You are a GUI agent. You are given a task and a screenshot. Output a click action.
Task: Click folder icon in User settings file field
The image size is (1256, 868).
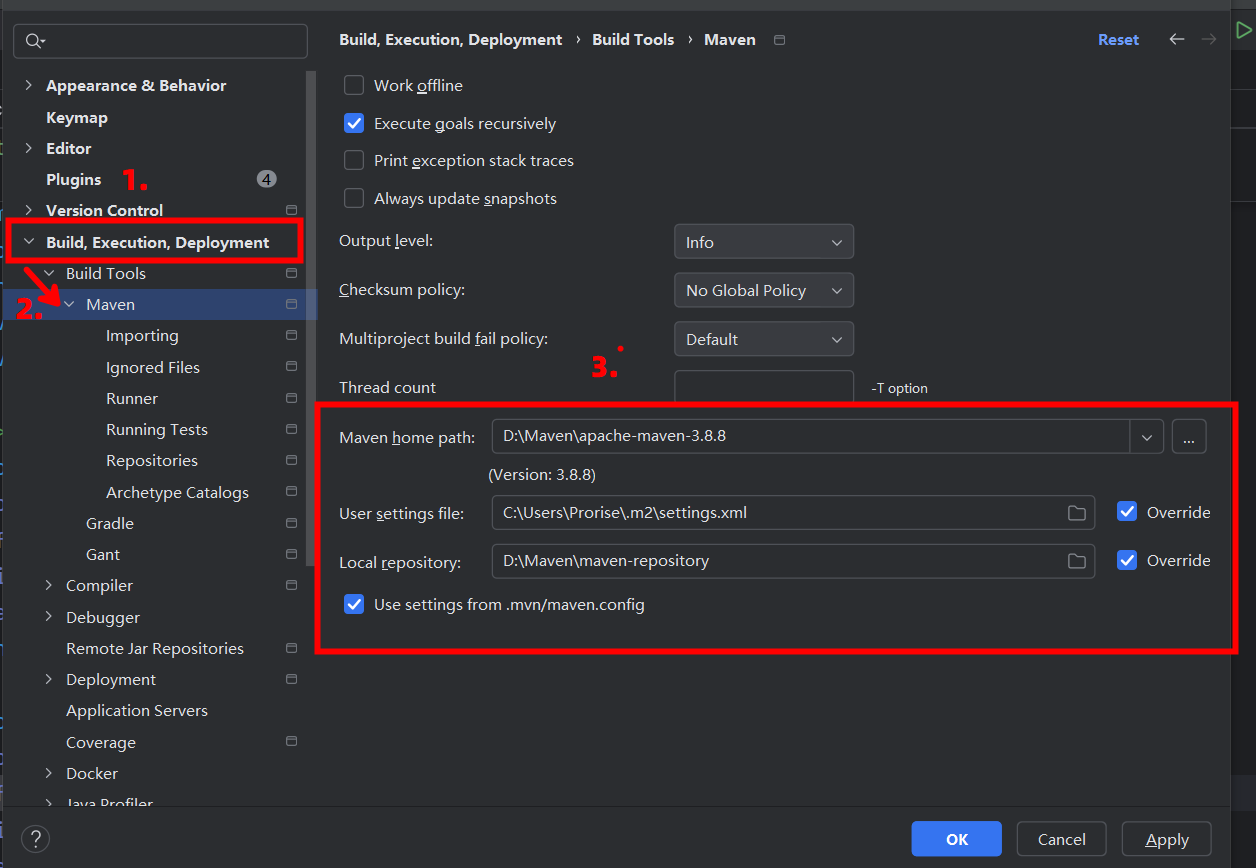(1076, 513)
